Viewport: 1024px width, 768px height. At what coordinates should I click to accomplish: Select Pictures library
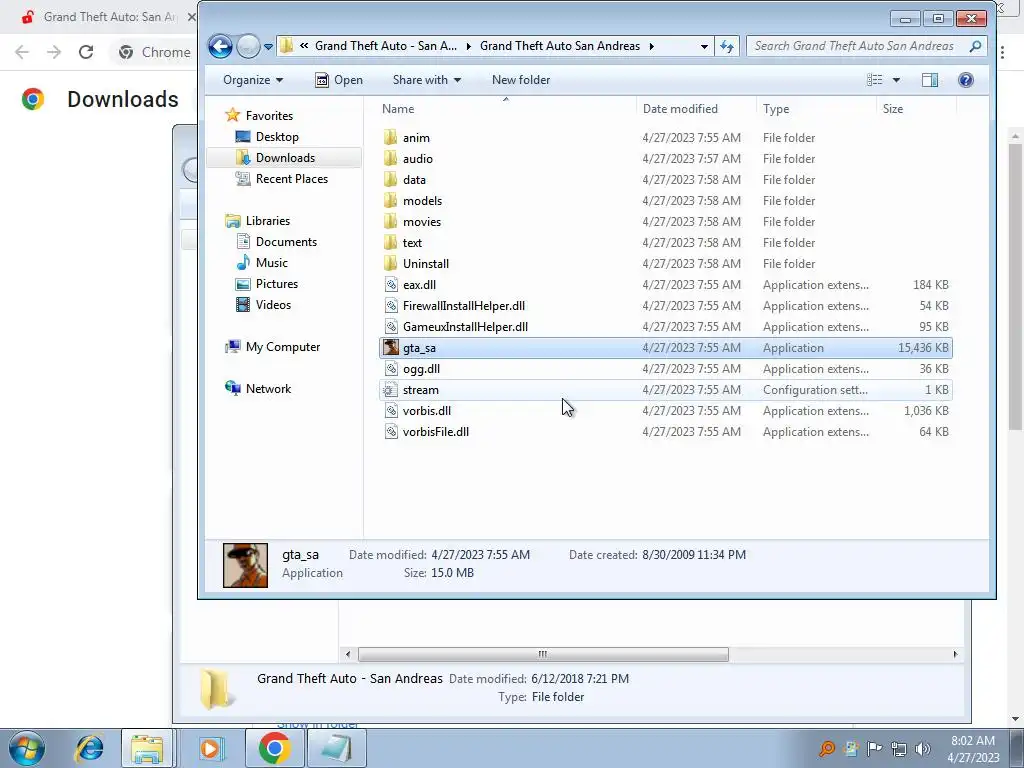276,283
